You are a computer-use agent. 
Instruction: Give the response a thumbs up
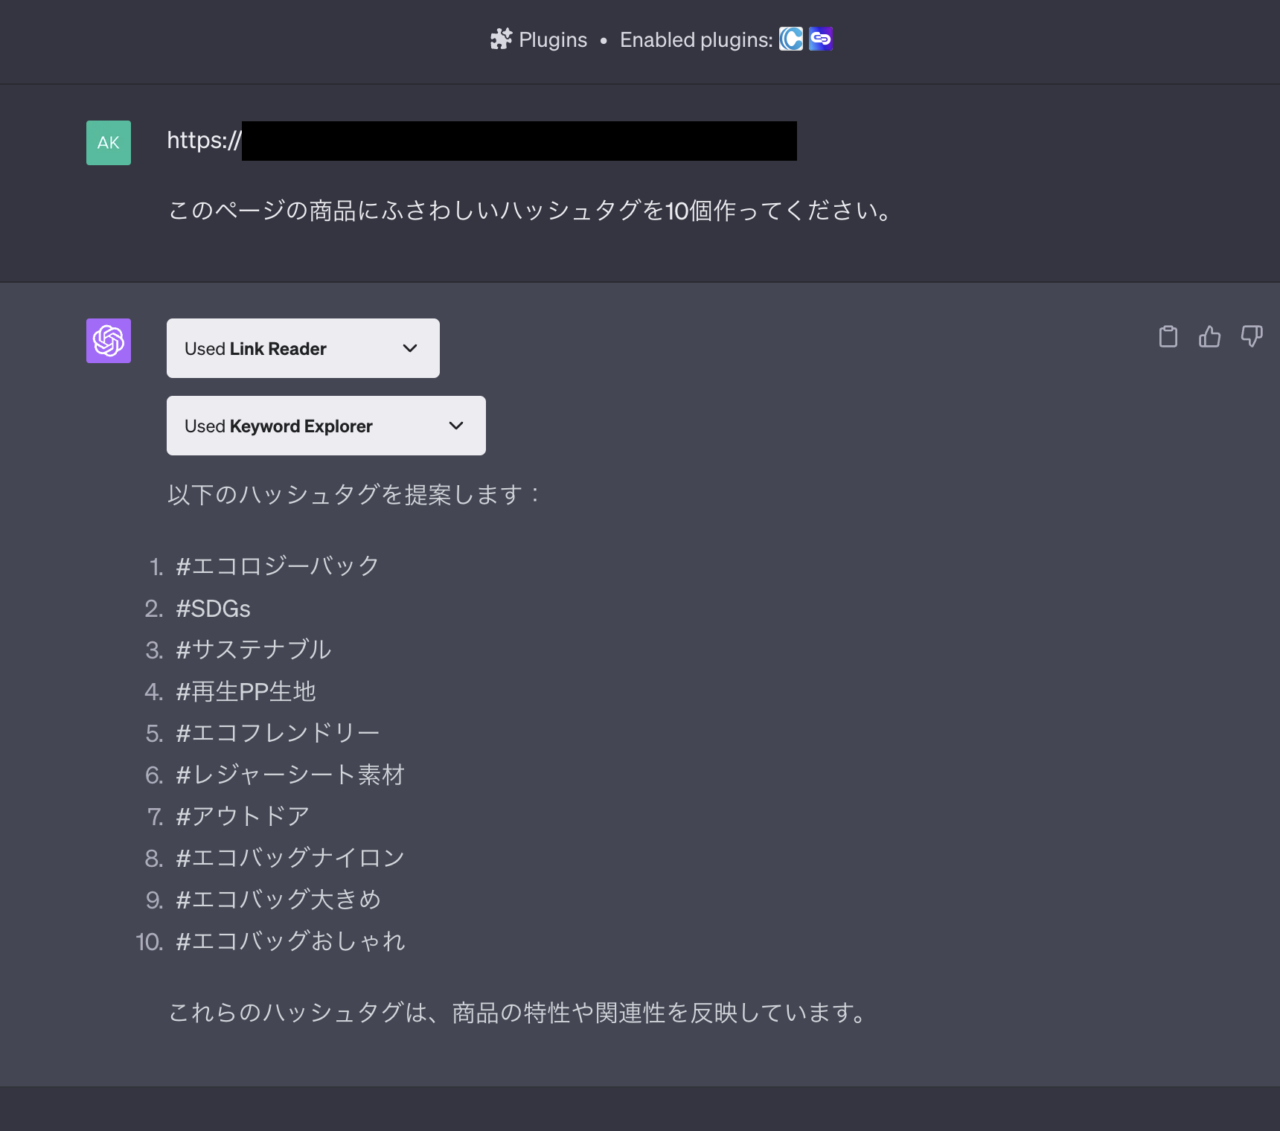1210,336
